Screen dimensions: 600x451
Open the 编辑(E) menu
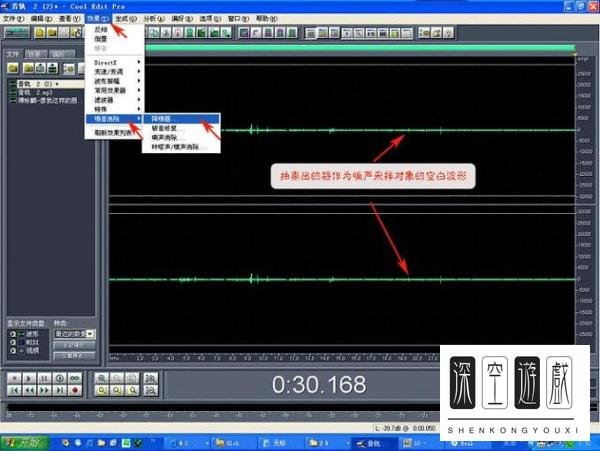[41, 18]
